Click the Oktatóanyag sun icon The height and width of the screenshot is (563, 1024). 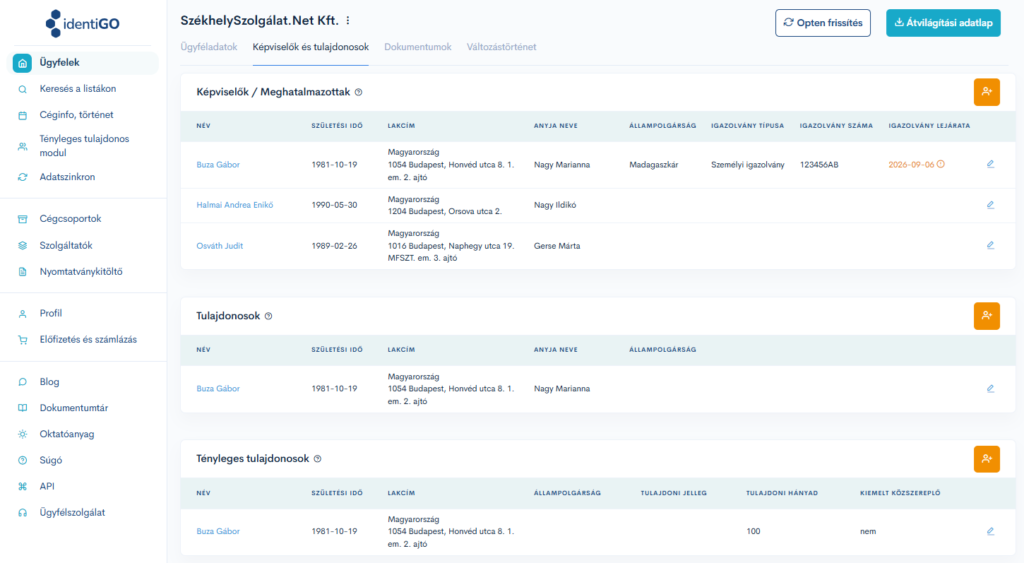(22, 434)
